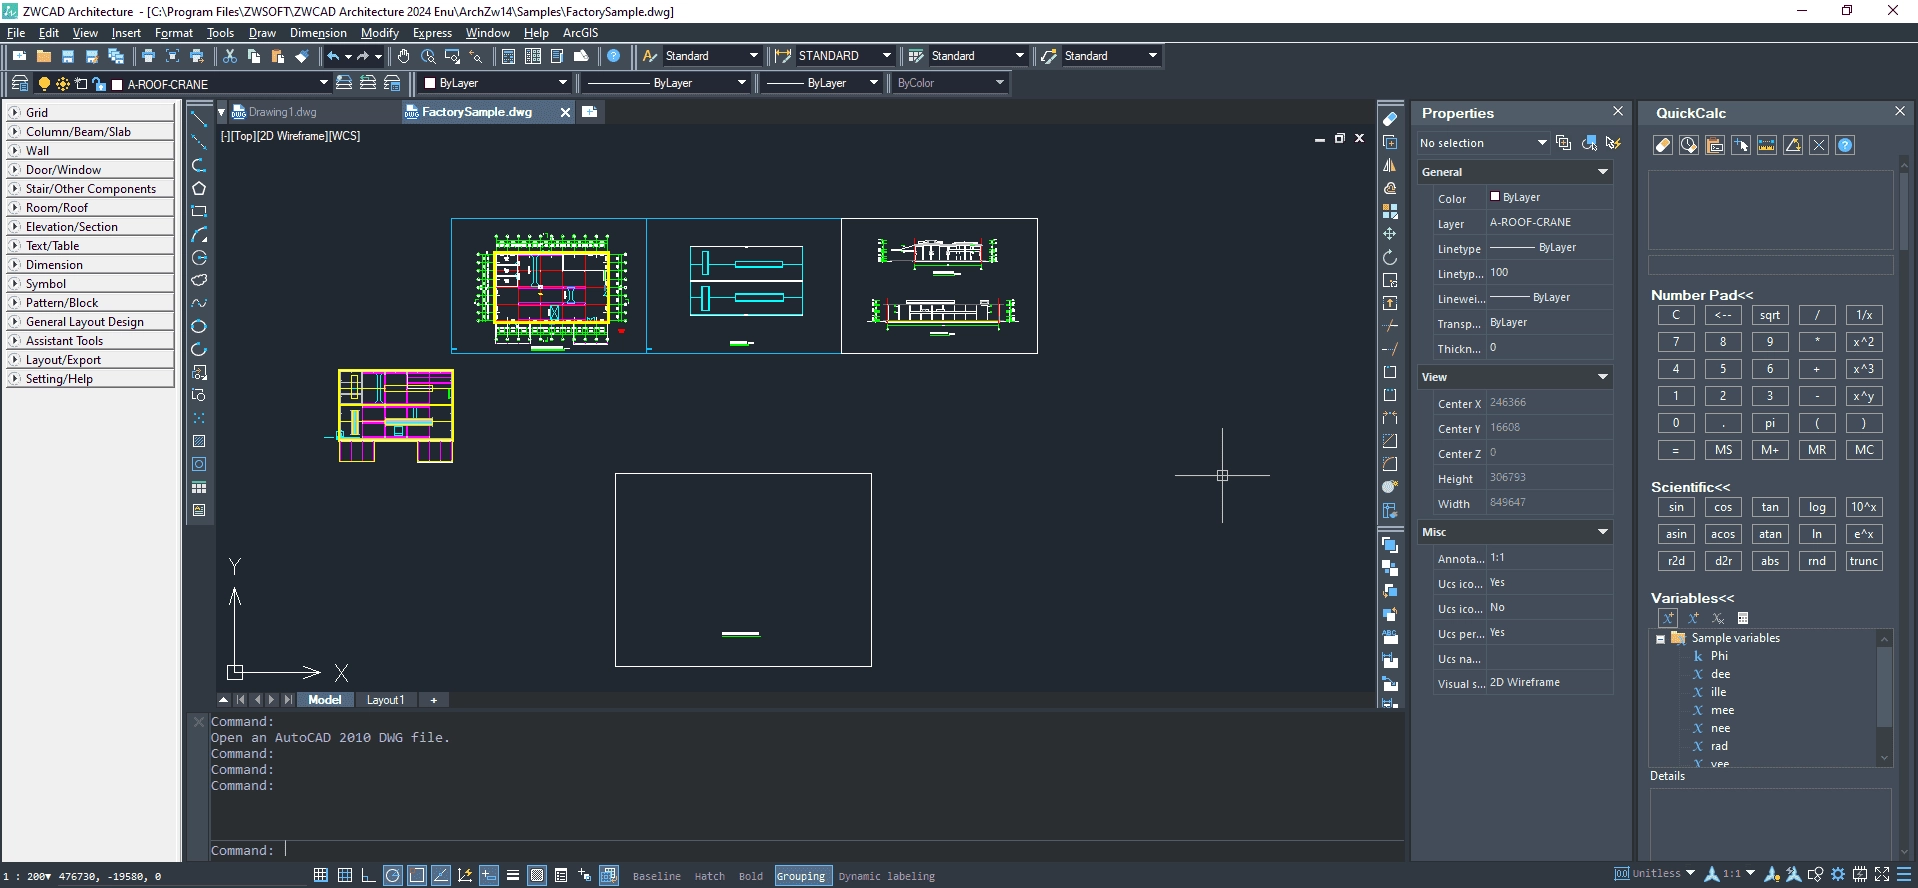Viewport: 1918px width, 888px height.
Task: Click the Match Properties brush icon
Action: click(301, 56)
